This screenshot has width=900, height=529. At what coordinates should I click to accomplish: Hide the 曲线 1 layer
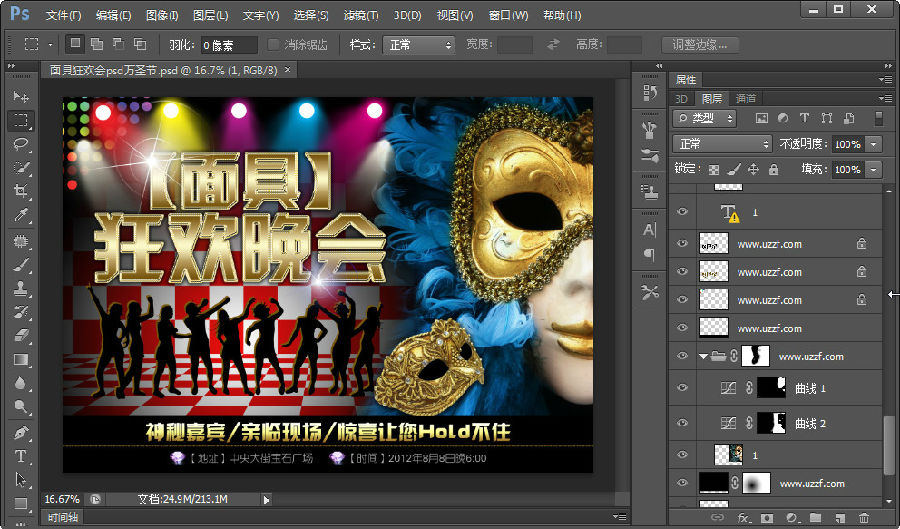point(682,387)
